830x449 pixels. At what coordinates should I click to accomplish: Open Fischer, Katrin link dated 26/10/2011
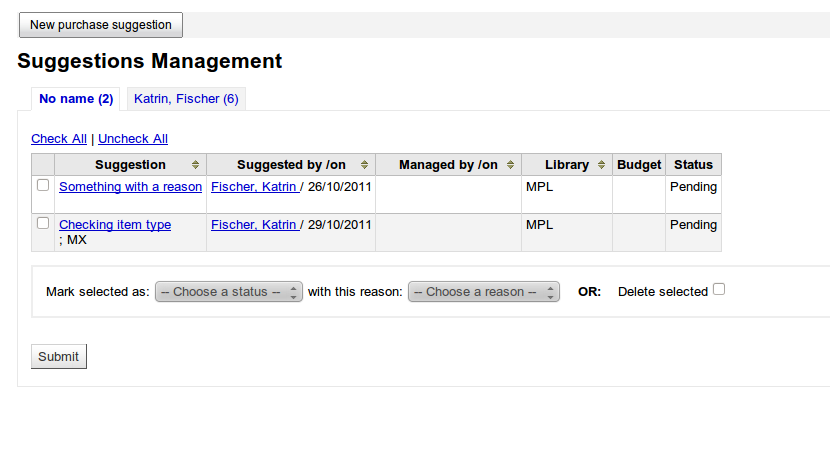(x=254, y=187)
